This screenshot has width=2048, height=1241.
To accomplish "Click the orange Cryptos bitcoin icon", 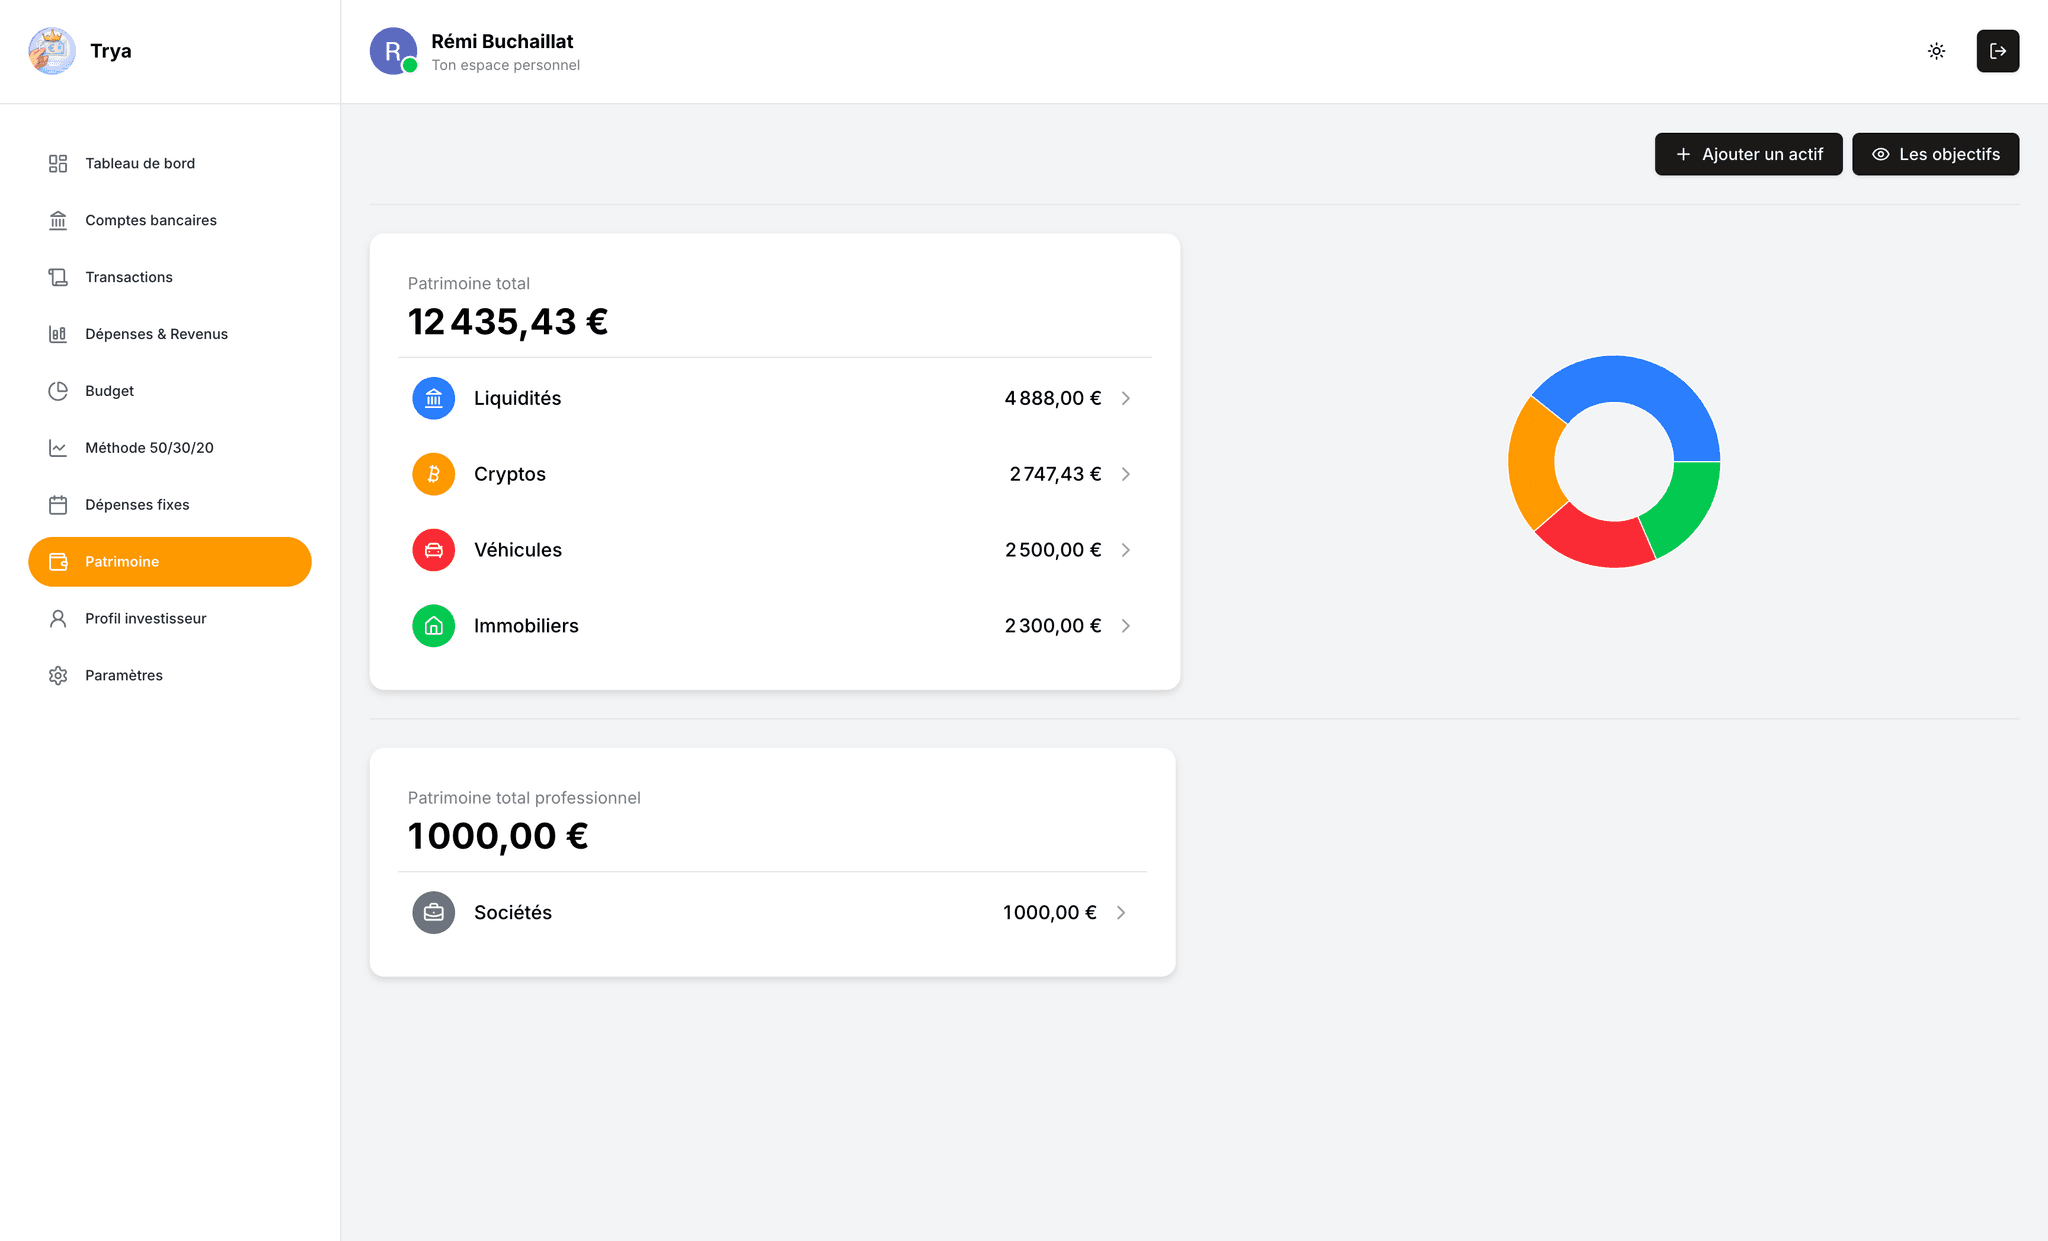I will pos(433,474).
